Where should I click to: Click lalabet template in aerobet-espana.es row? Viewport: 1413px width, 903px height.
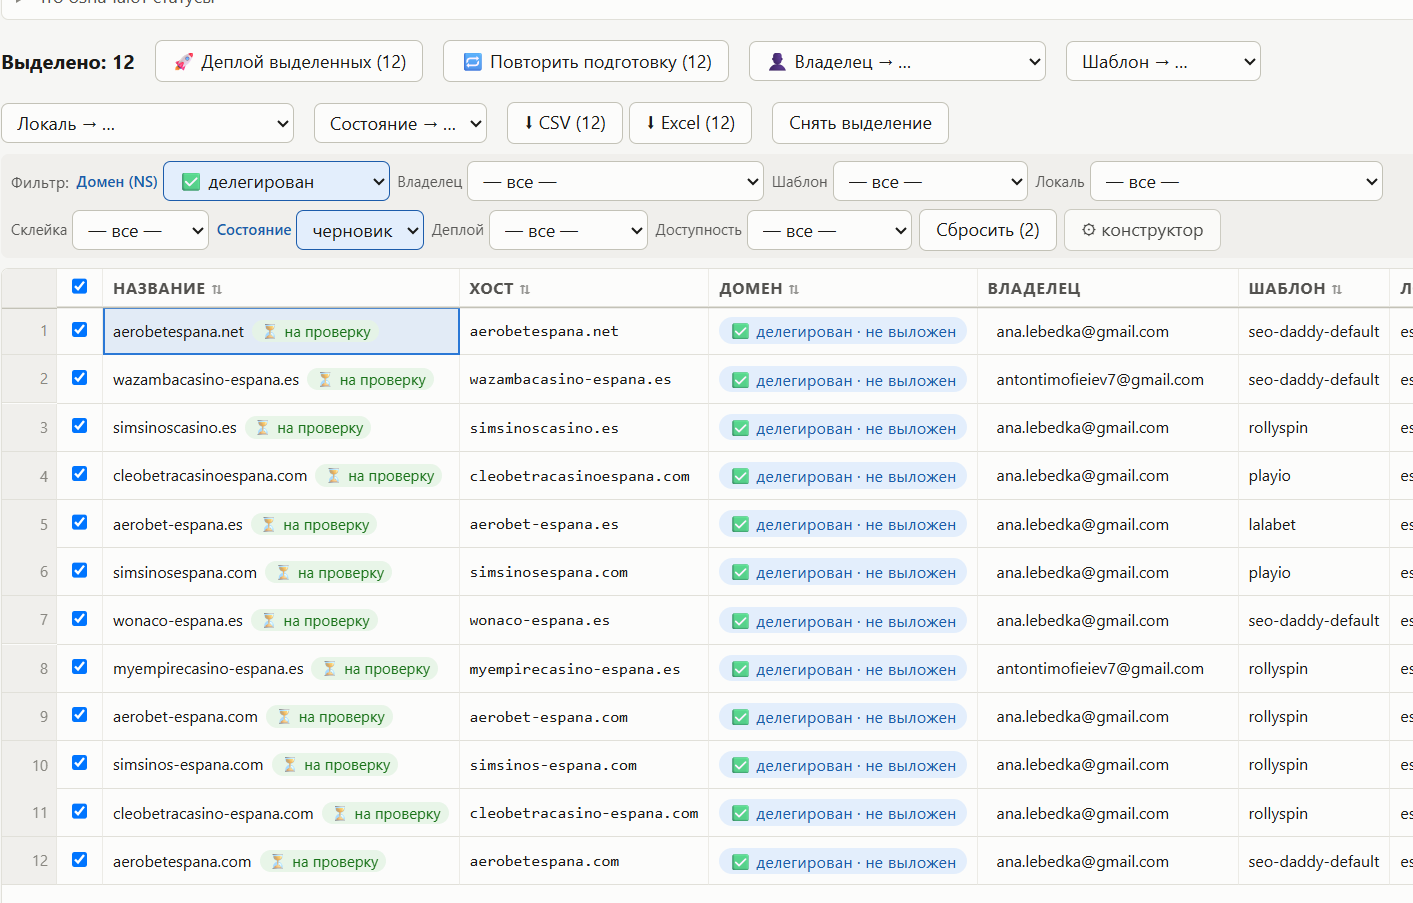pyautogui.click(x=1272, y=524)
